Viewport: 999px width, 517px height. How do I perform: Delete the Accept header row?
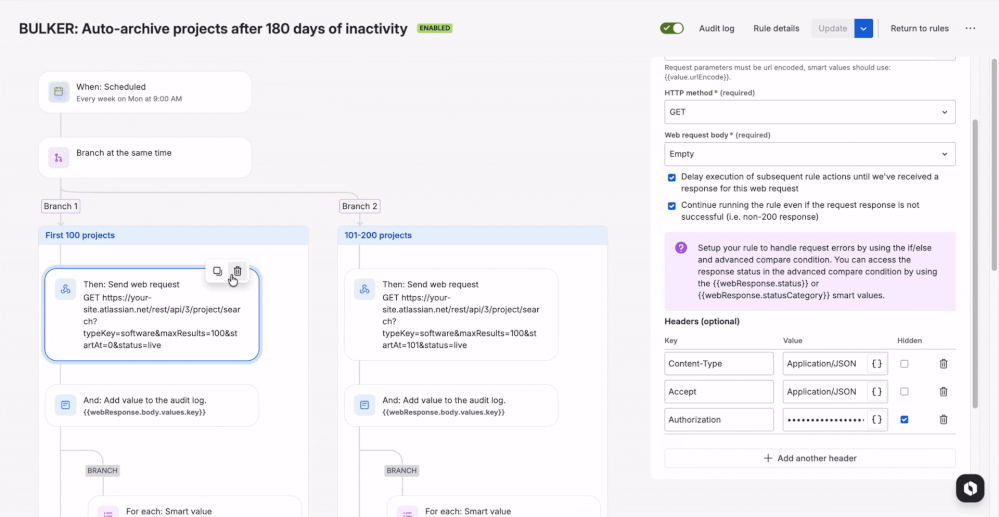click(x=944, y=391)
